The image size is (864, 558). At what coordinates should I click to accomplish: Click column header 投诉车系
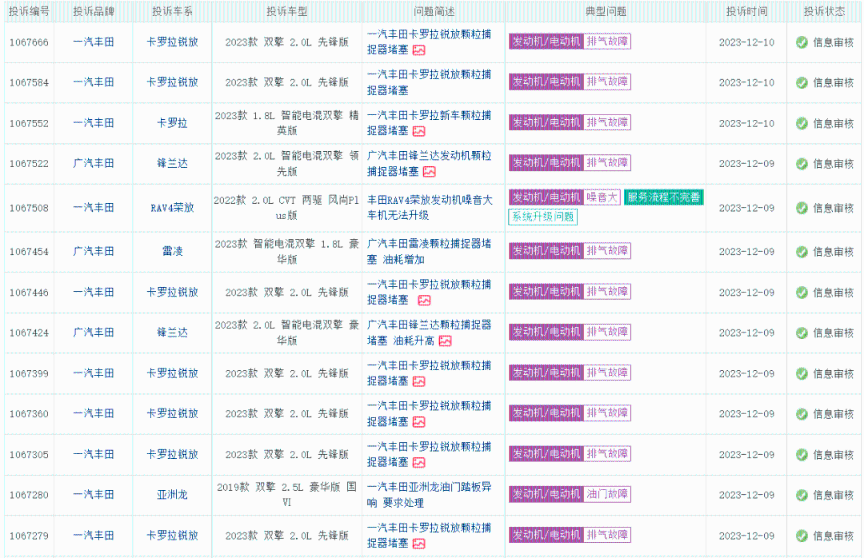coord(172,11)
